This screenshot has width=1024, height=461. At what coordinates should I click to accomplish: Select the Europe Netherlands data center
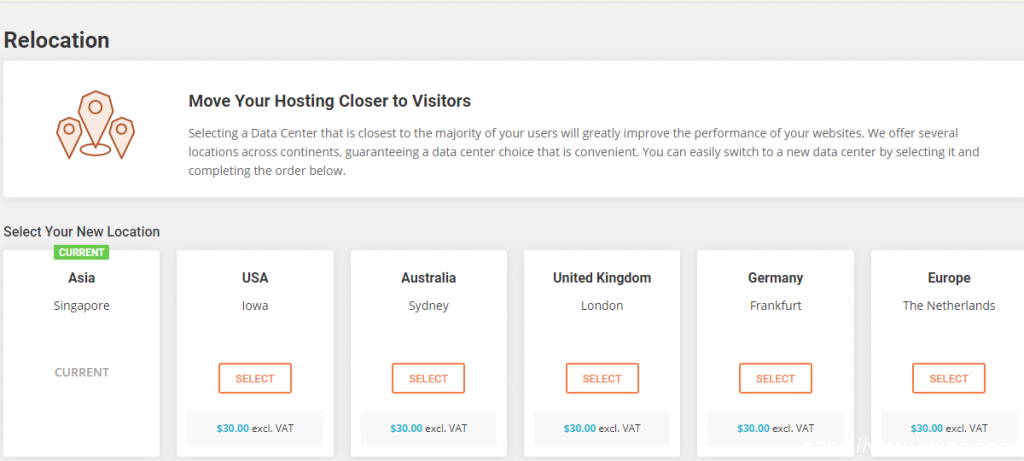coord(948,378)
